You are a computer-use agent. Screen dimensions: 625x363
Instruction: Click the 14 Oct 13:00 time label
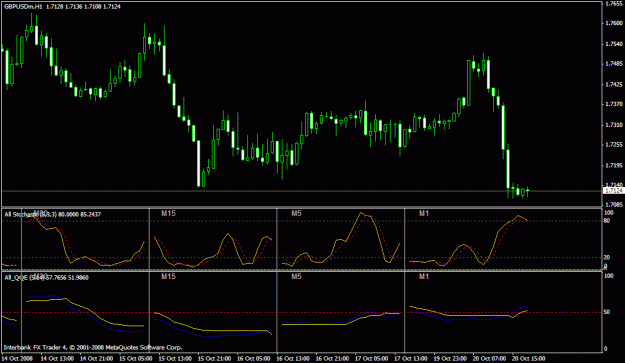pyautogui.click(x=57, y=358)
